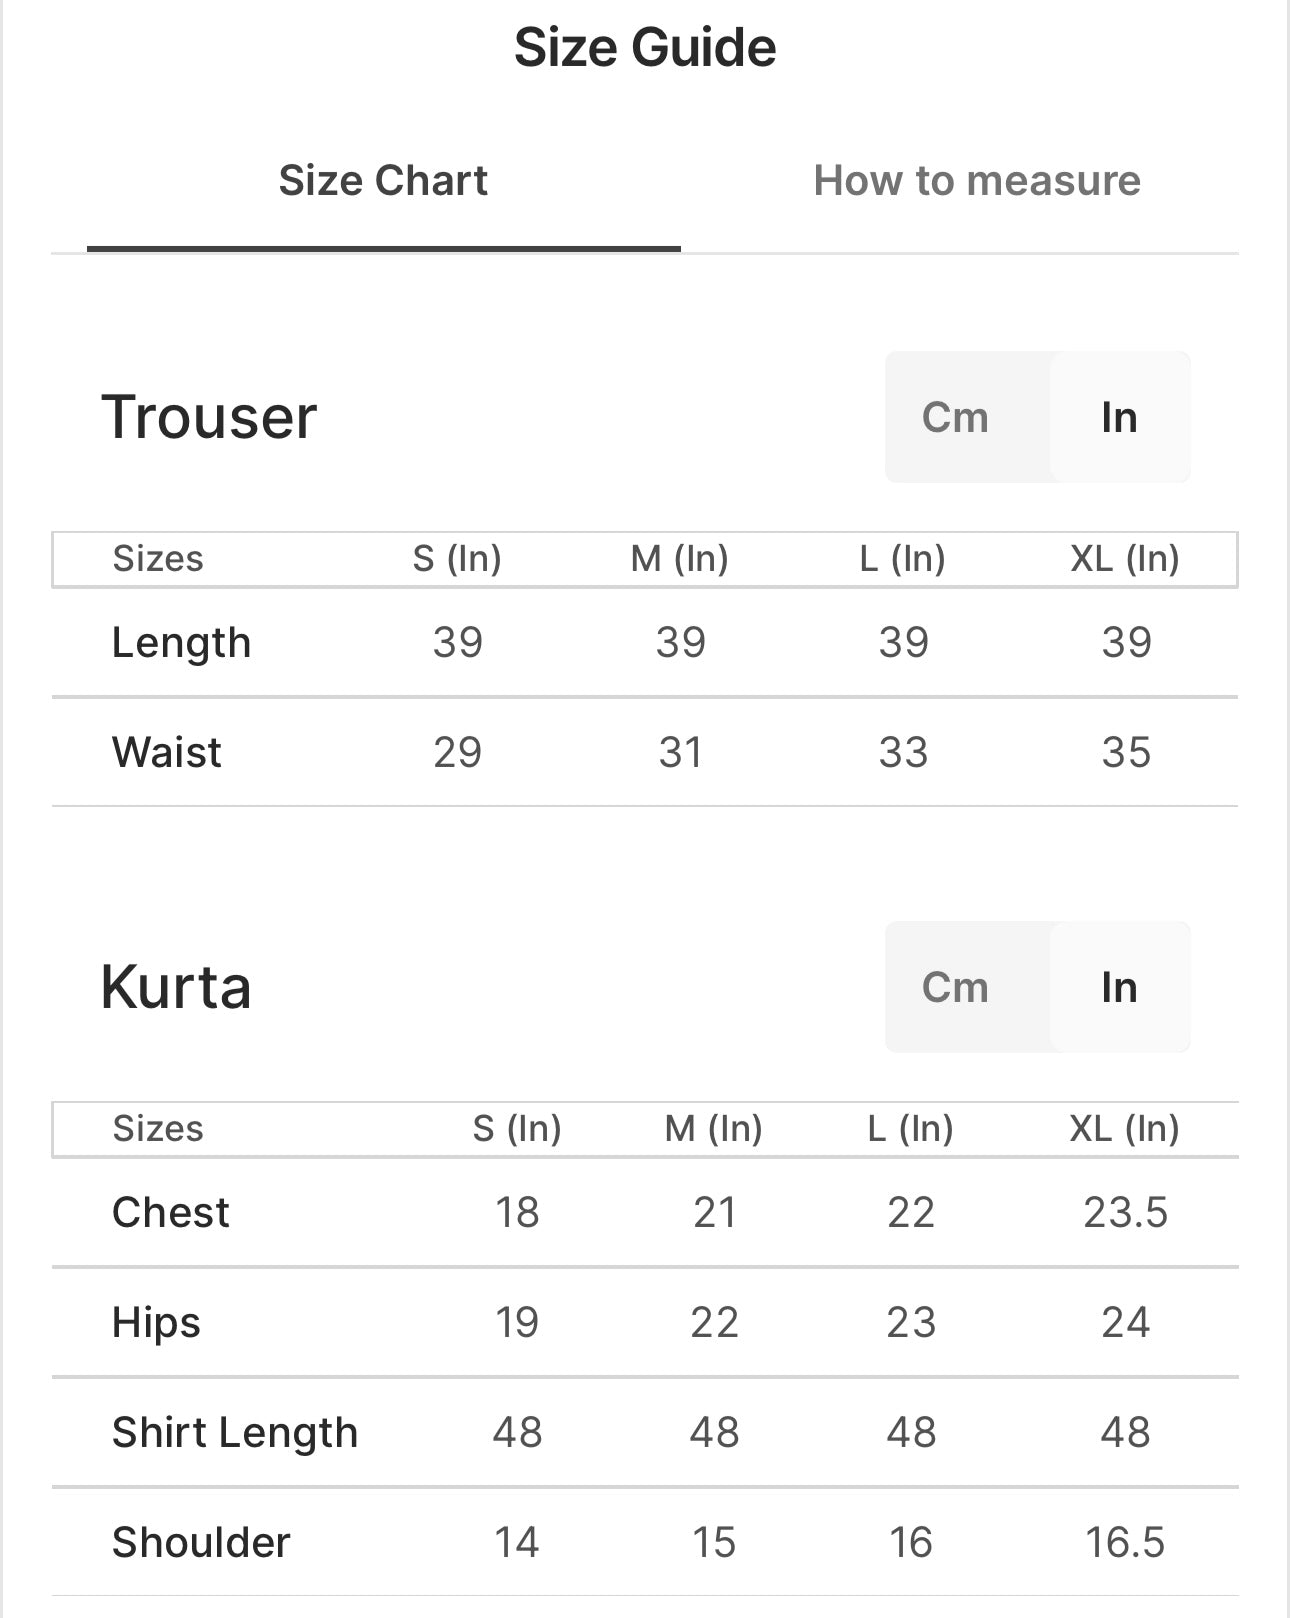Click the Kurta section title
1290x1618 pixels.
point(176,987)
